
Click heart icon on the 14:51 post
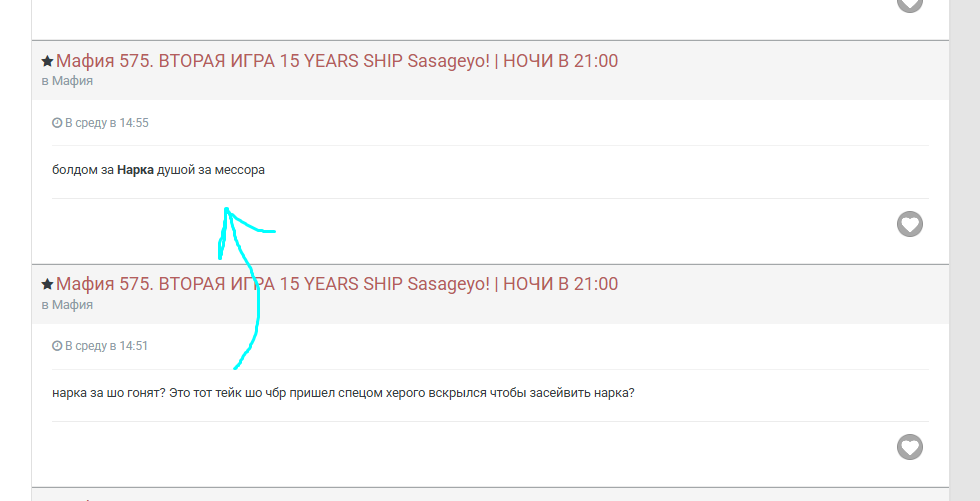[x=909, y=447]
